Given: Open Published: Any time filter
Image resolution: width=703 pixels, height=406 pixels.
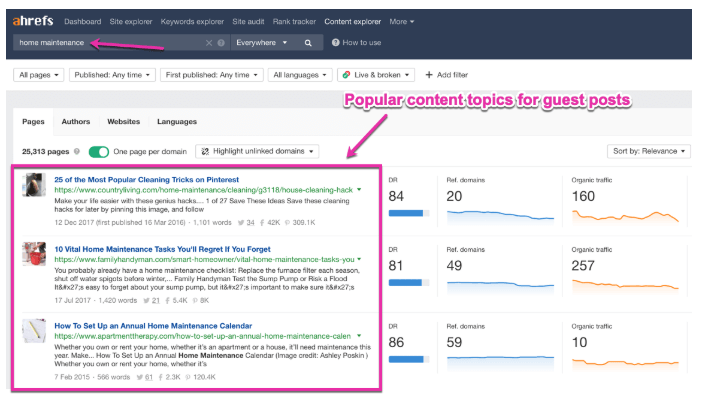Looking at the screenshot, I should (112, 75).
